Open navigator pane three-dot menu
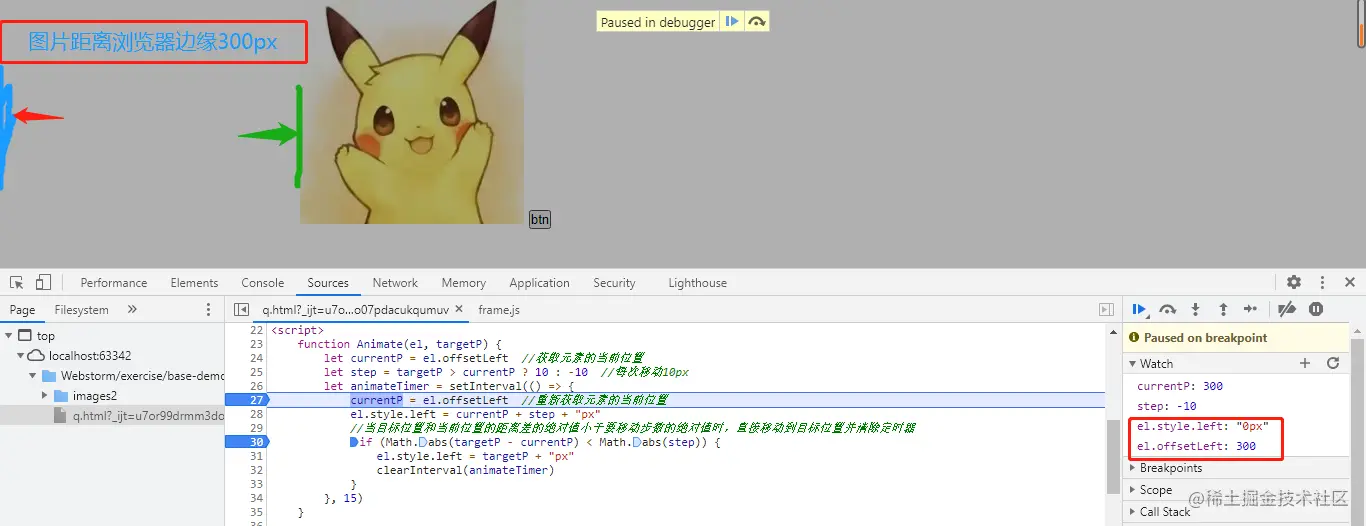Viewport: 1366px width, 526px height. (208, 310)
